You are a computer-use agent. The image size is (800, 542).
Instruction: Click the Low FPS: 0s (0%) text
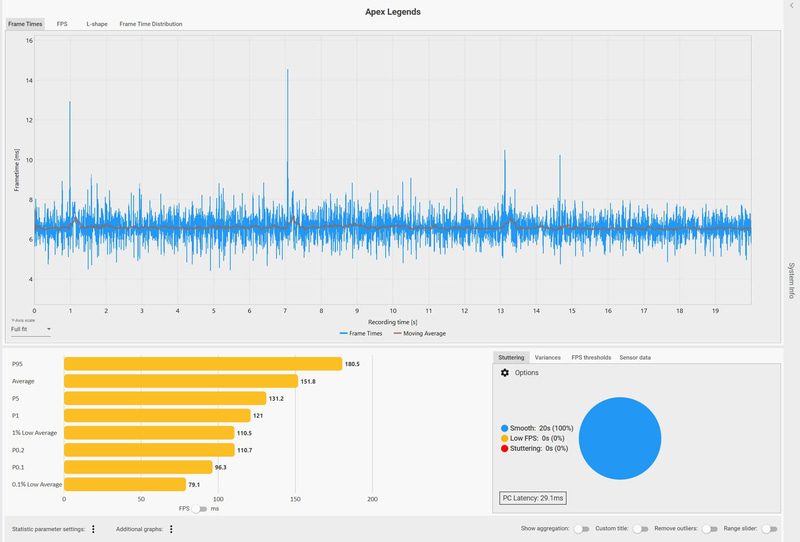point(537,438)
